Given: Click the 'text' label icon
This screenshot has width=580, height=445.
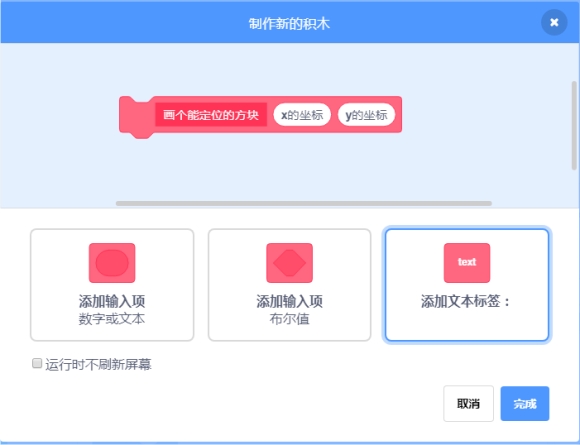Looking at the screenshot, I should point(467,263).
